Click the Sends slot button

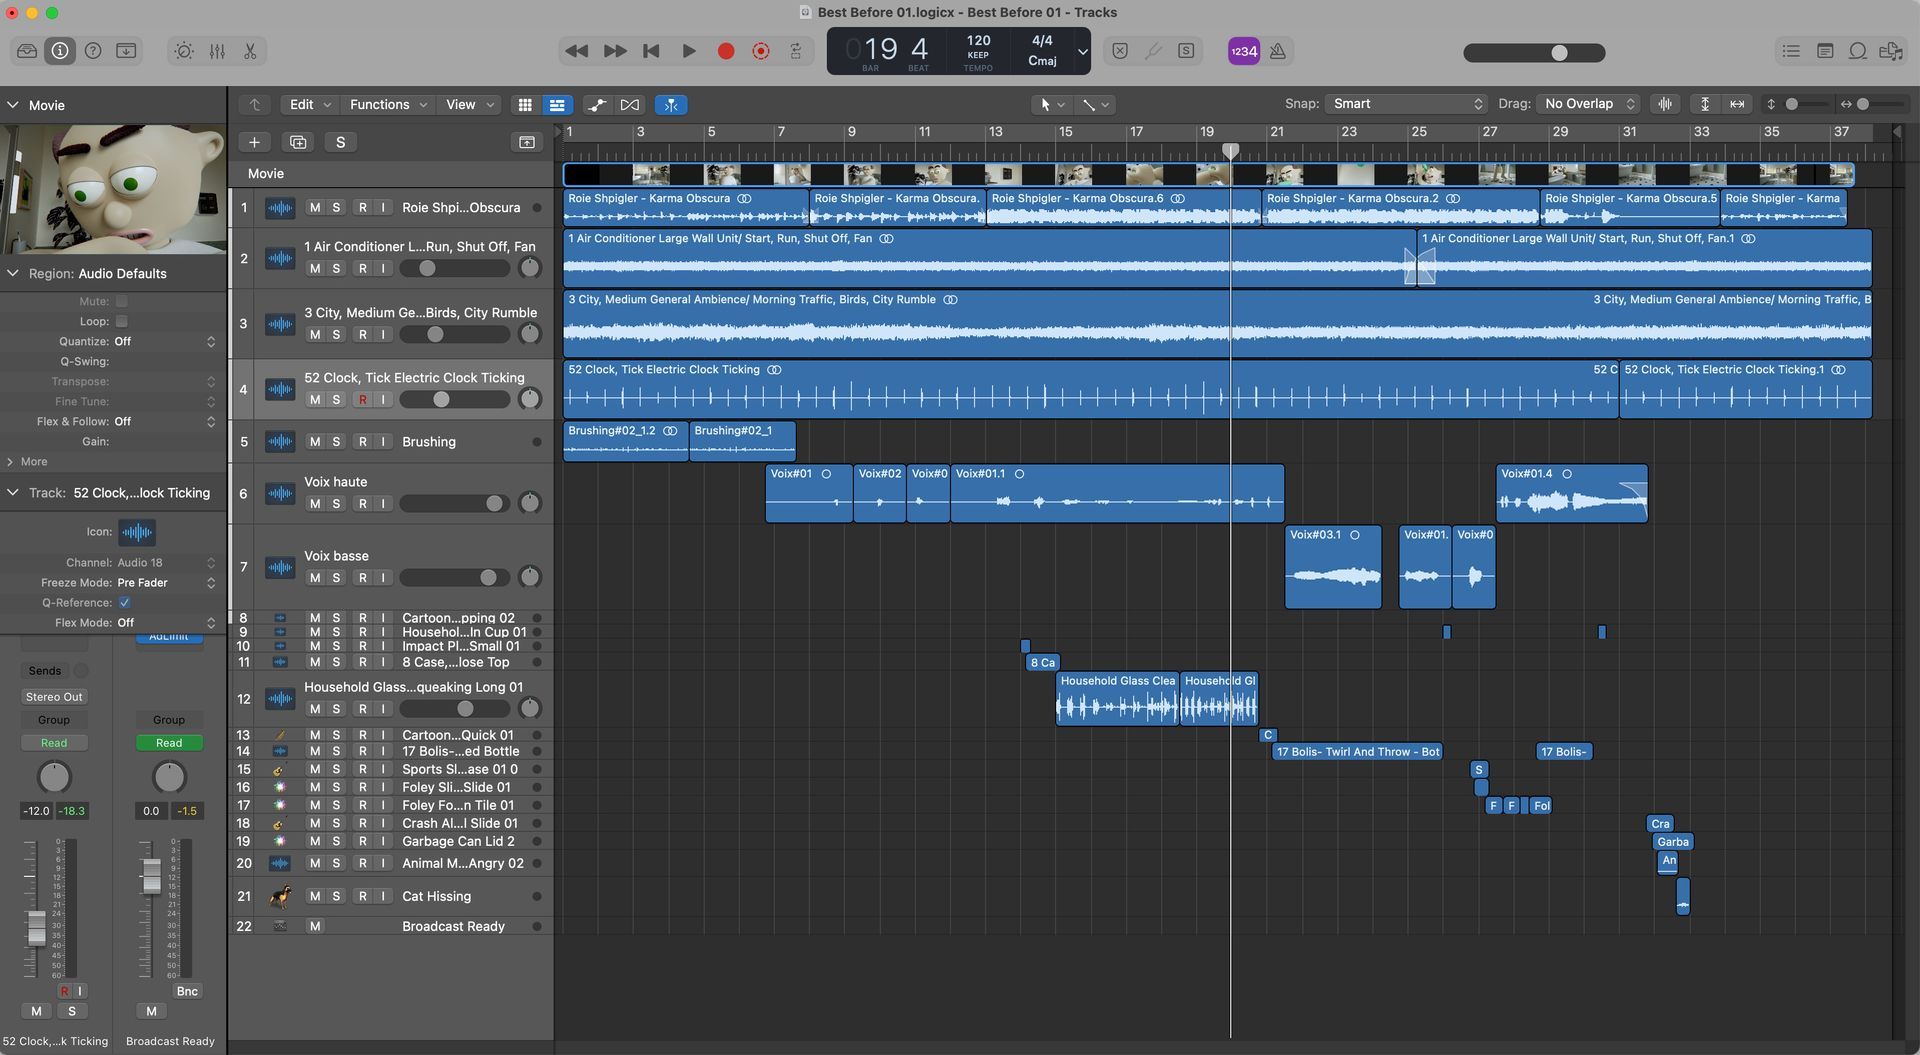click(x=45, y=671)
